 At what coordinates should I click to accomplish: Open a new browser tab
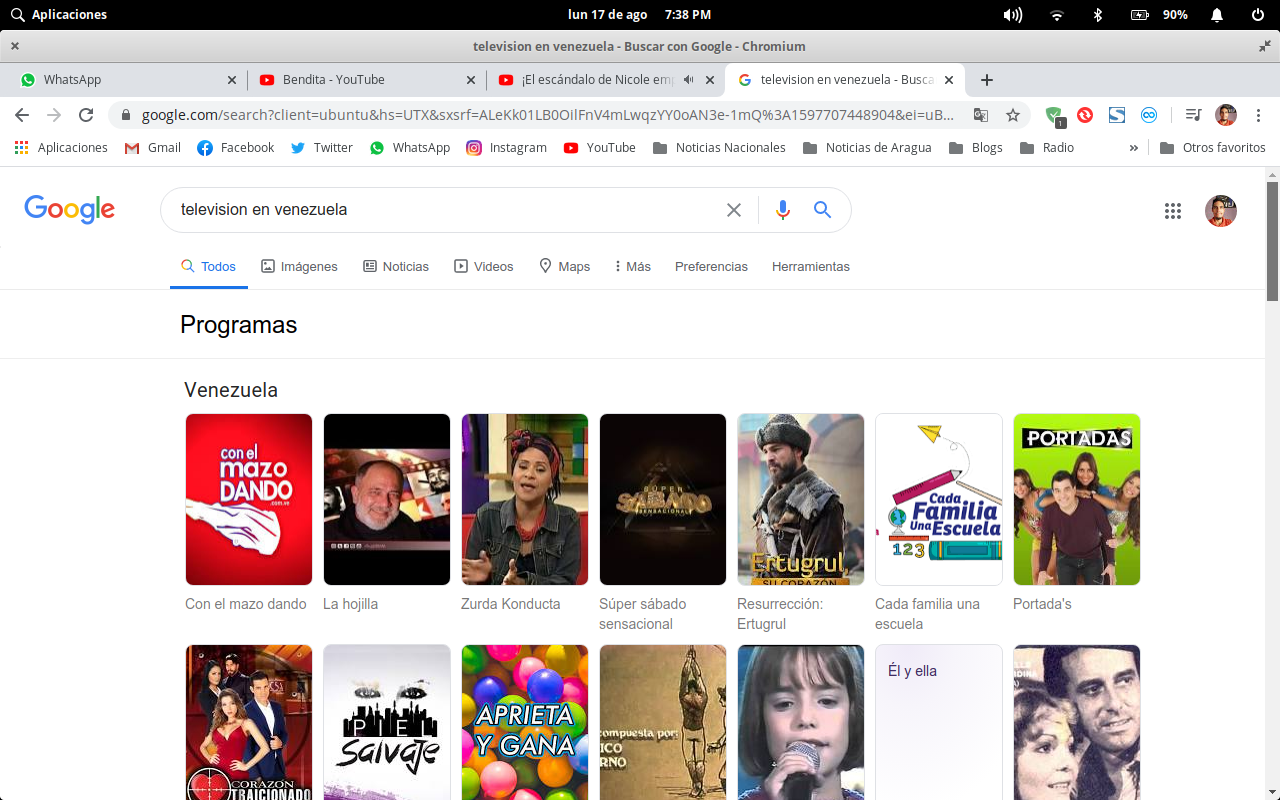click(987, 80)
